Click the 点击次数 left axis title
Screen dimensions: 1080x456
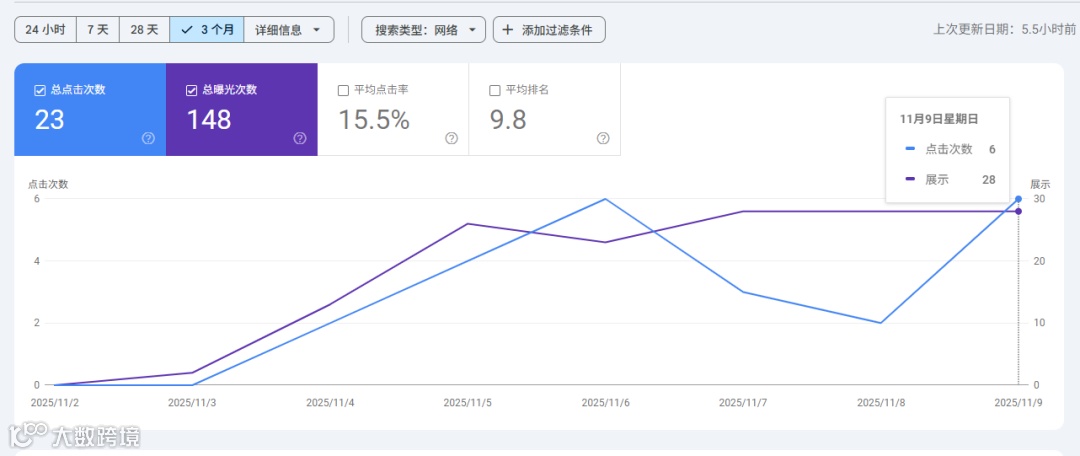(x=48, y=184)
